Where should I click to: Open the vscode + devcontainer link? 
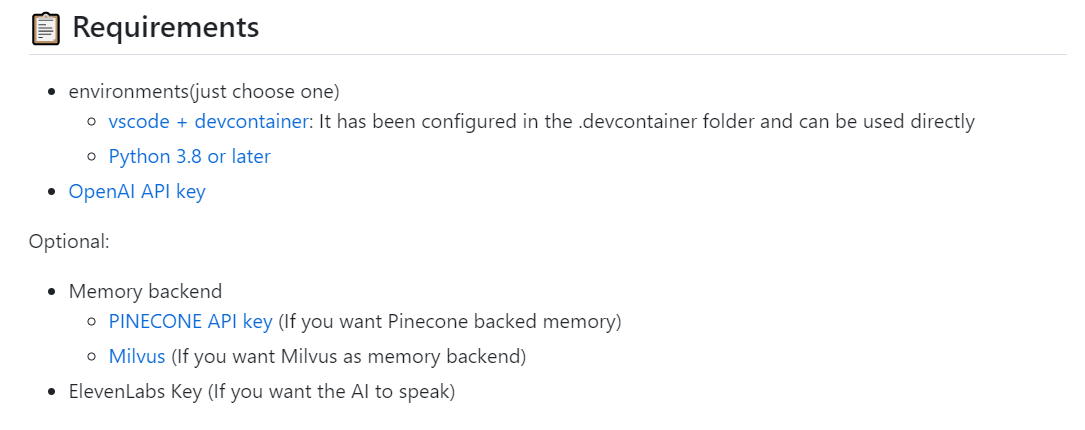210,122
